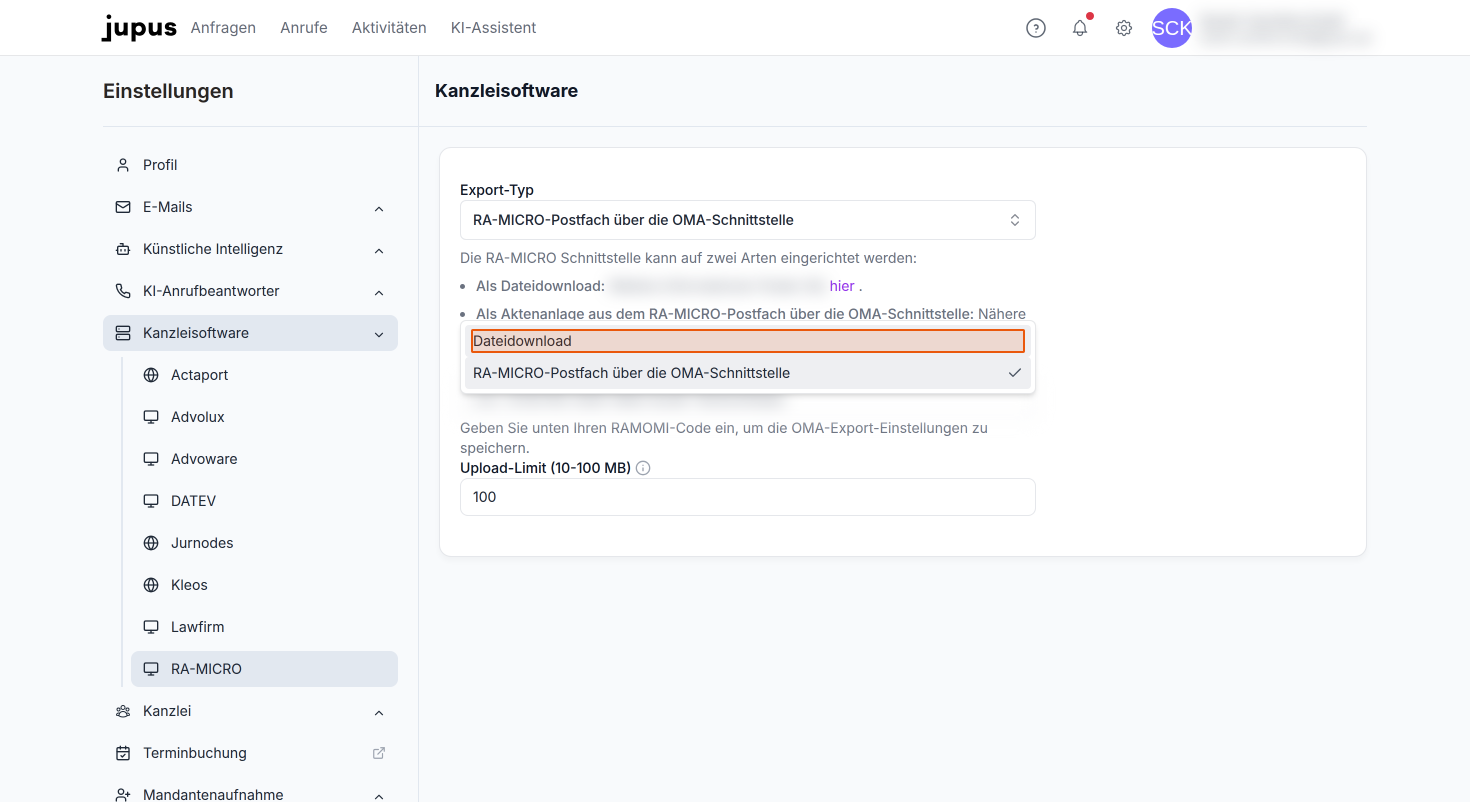
Task: Open the Anfragen tab
Action: coord(223,28)
